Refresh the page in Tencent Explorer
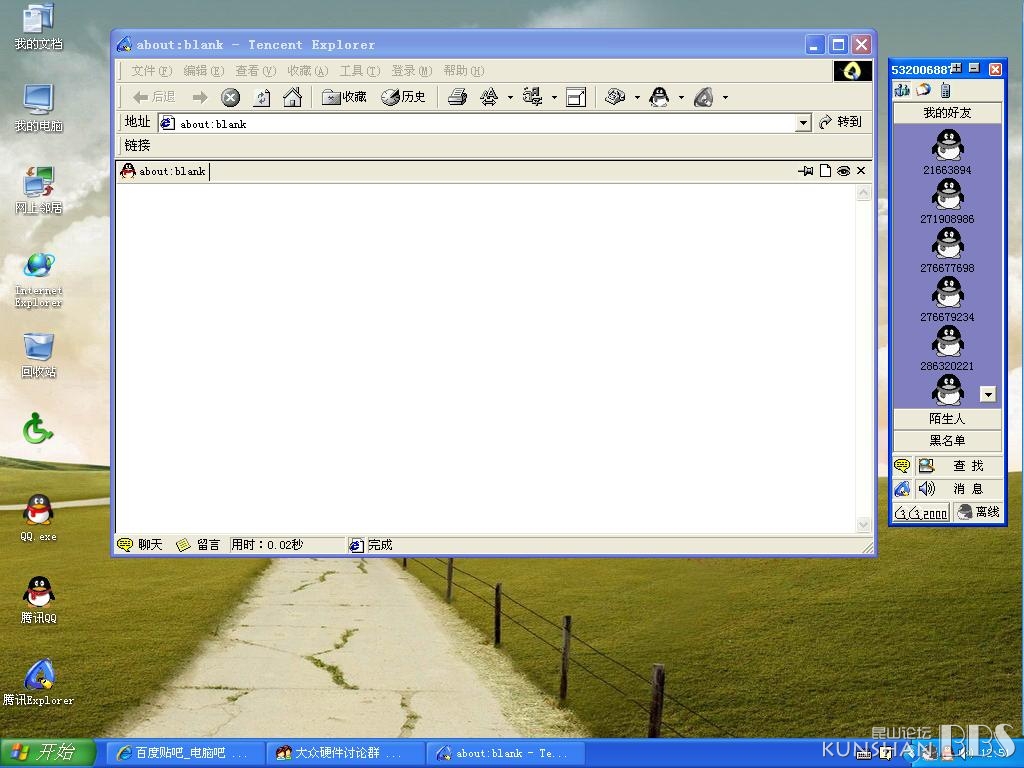Viewport: 1024px width, 768px height. click(x=262, y=98)
